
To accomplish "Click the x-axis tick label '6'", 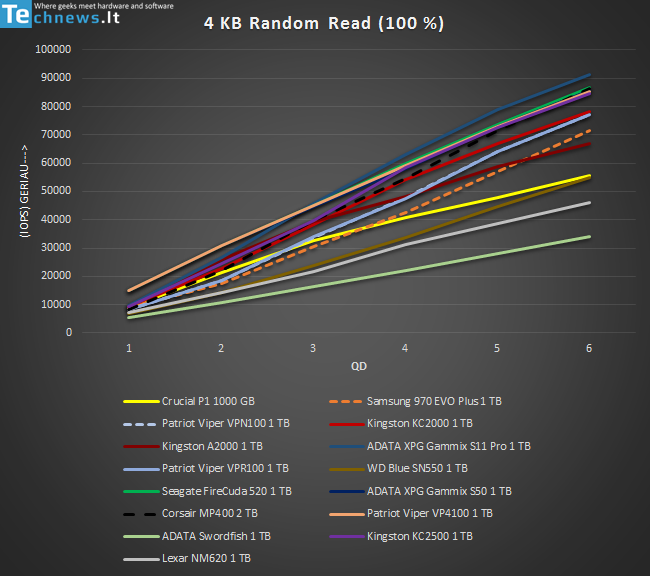I will 589,348.
